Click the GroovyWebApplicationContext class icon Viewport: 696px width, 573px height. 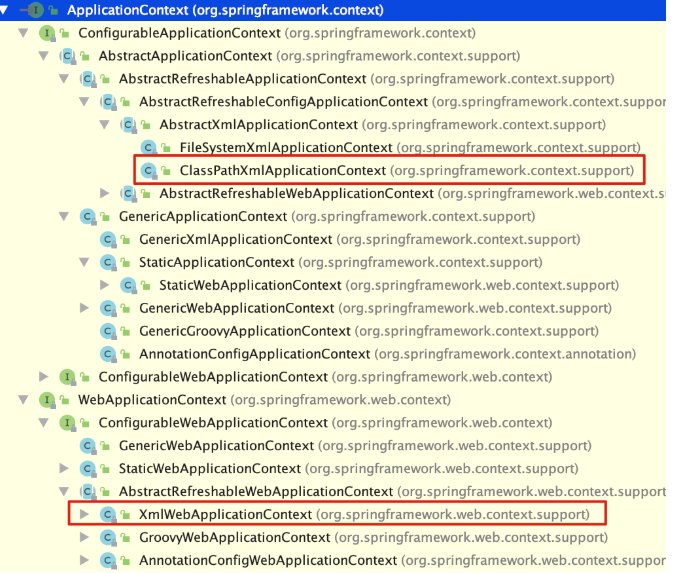click(108, 537)
